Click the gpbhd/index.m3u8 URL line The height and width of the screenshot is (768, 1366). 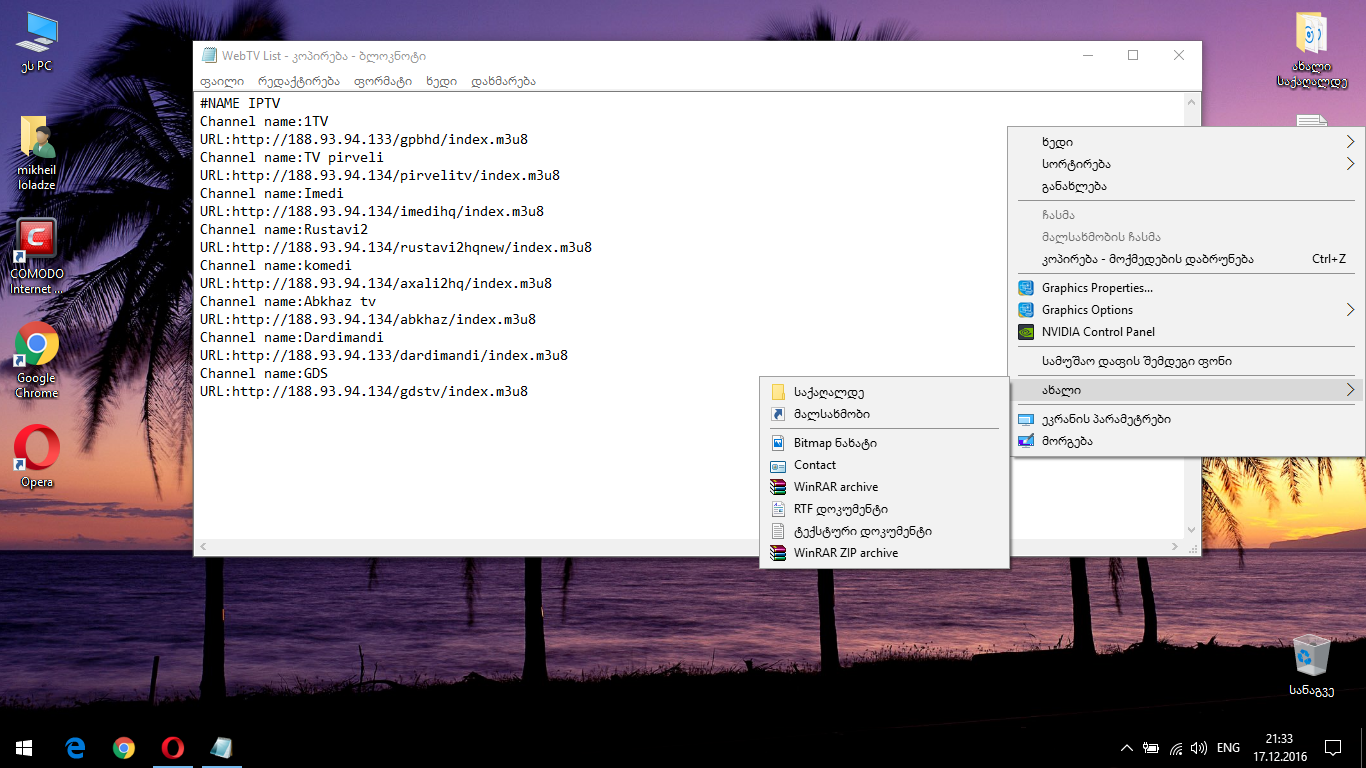[x=364, y=139]
